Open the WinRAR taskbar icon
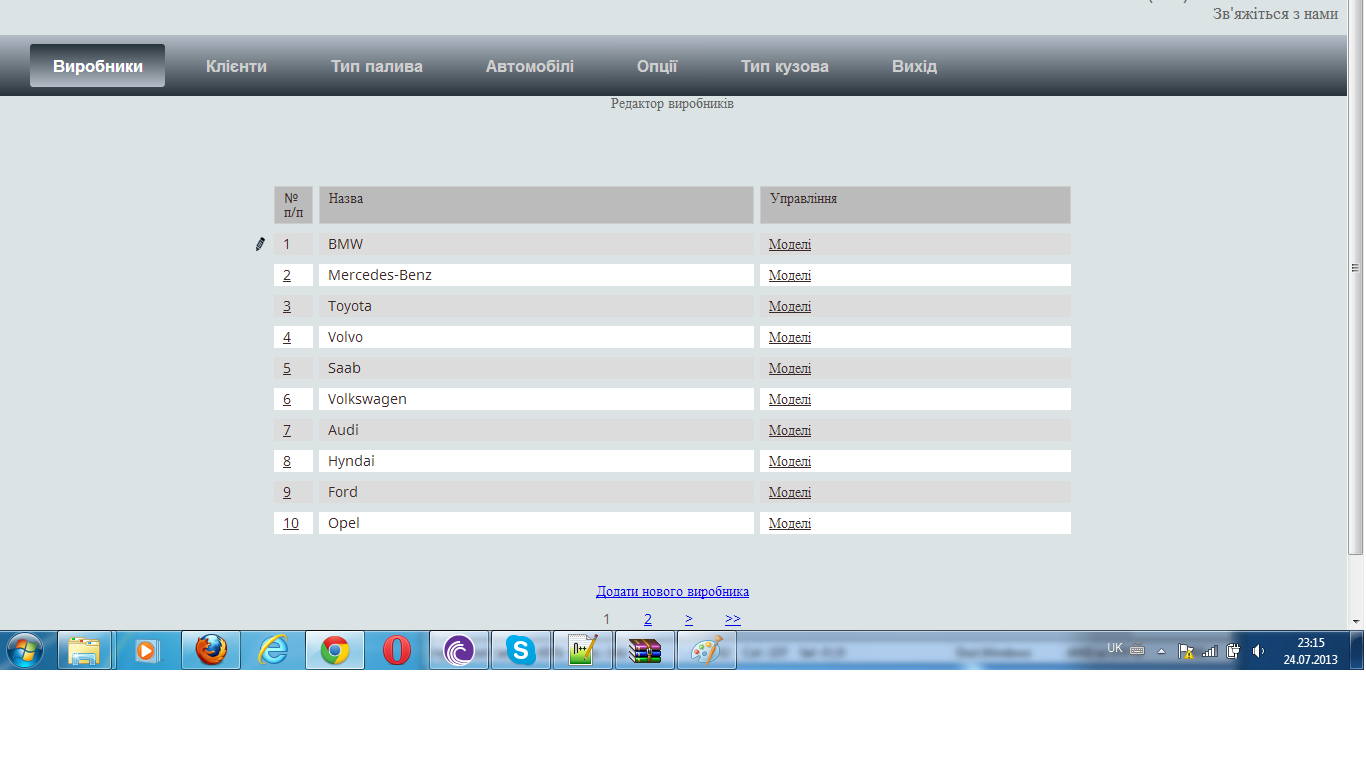 pos(645,651)
